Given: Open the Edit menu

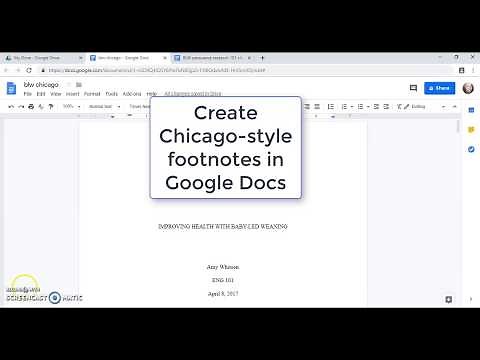Looking at the screenshot, I should coord(41,94).
